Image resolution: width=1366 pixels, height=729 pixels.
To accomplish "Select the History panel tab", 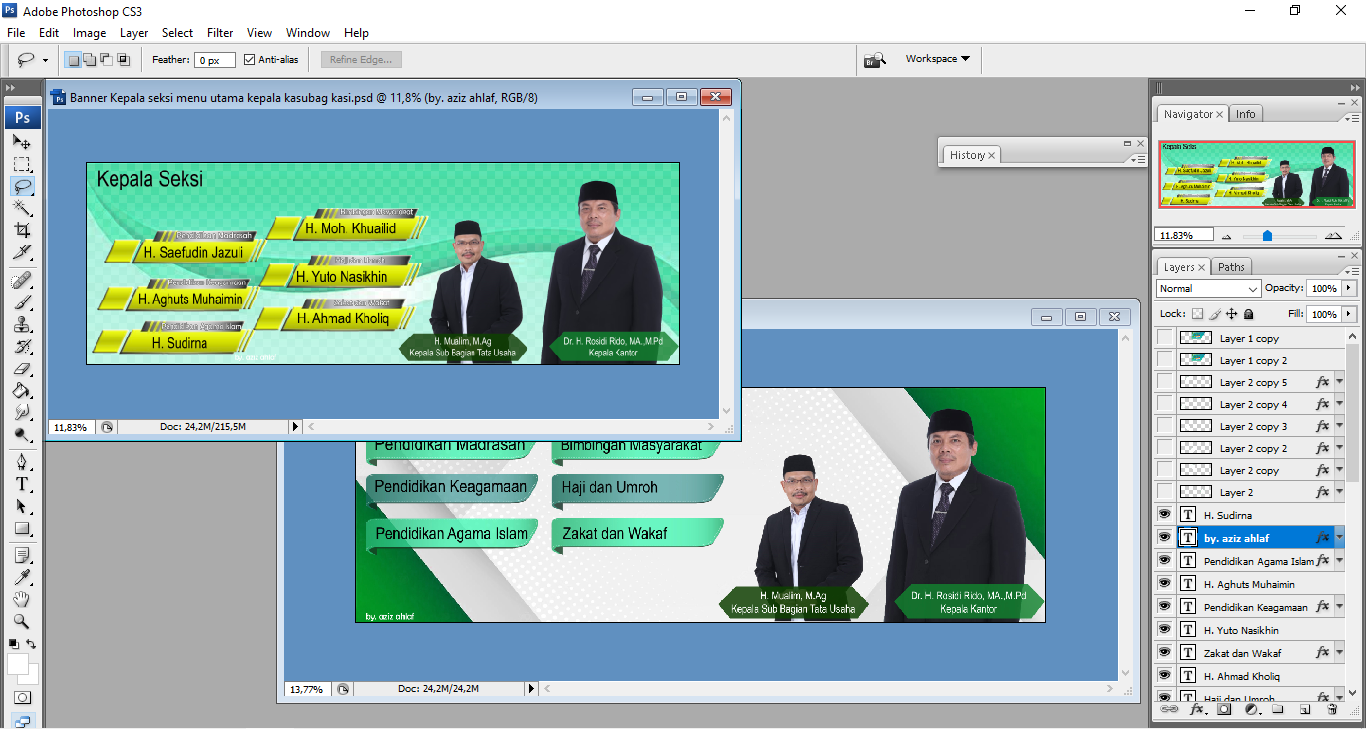I will 972,155.
